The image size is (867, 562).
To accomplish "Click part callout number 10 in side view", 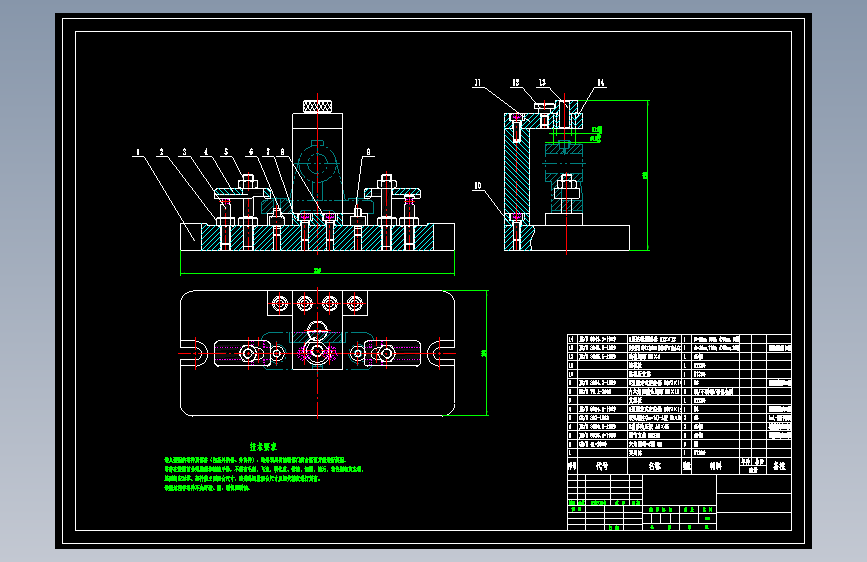I will [x=478, y=186].
